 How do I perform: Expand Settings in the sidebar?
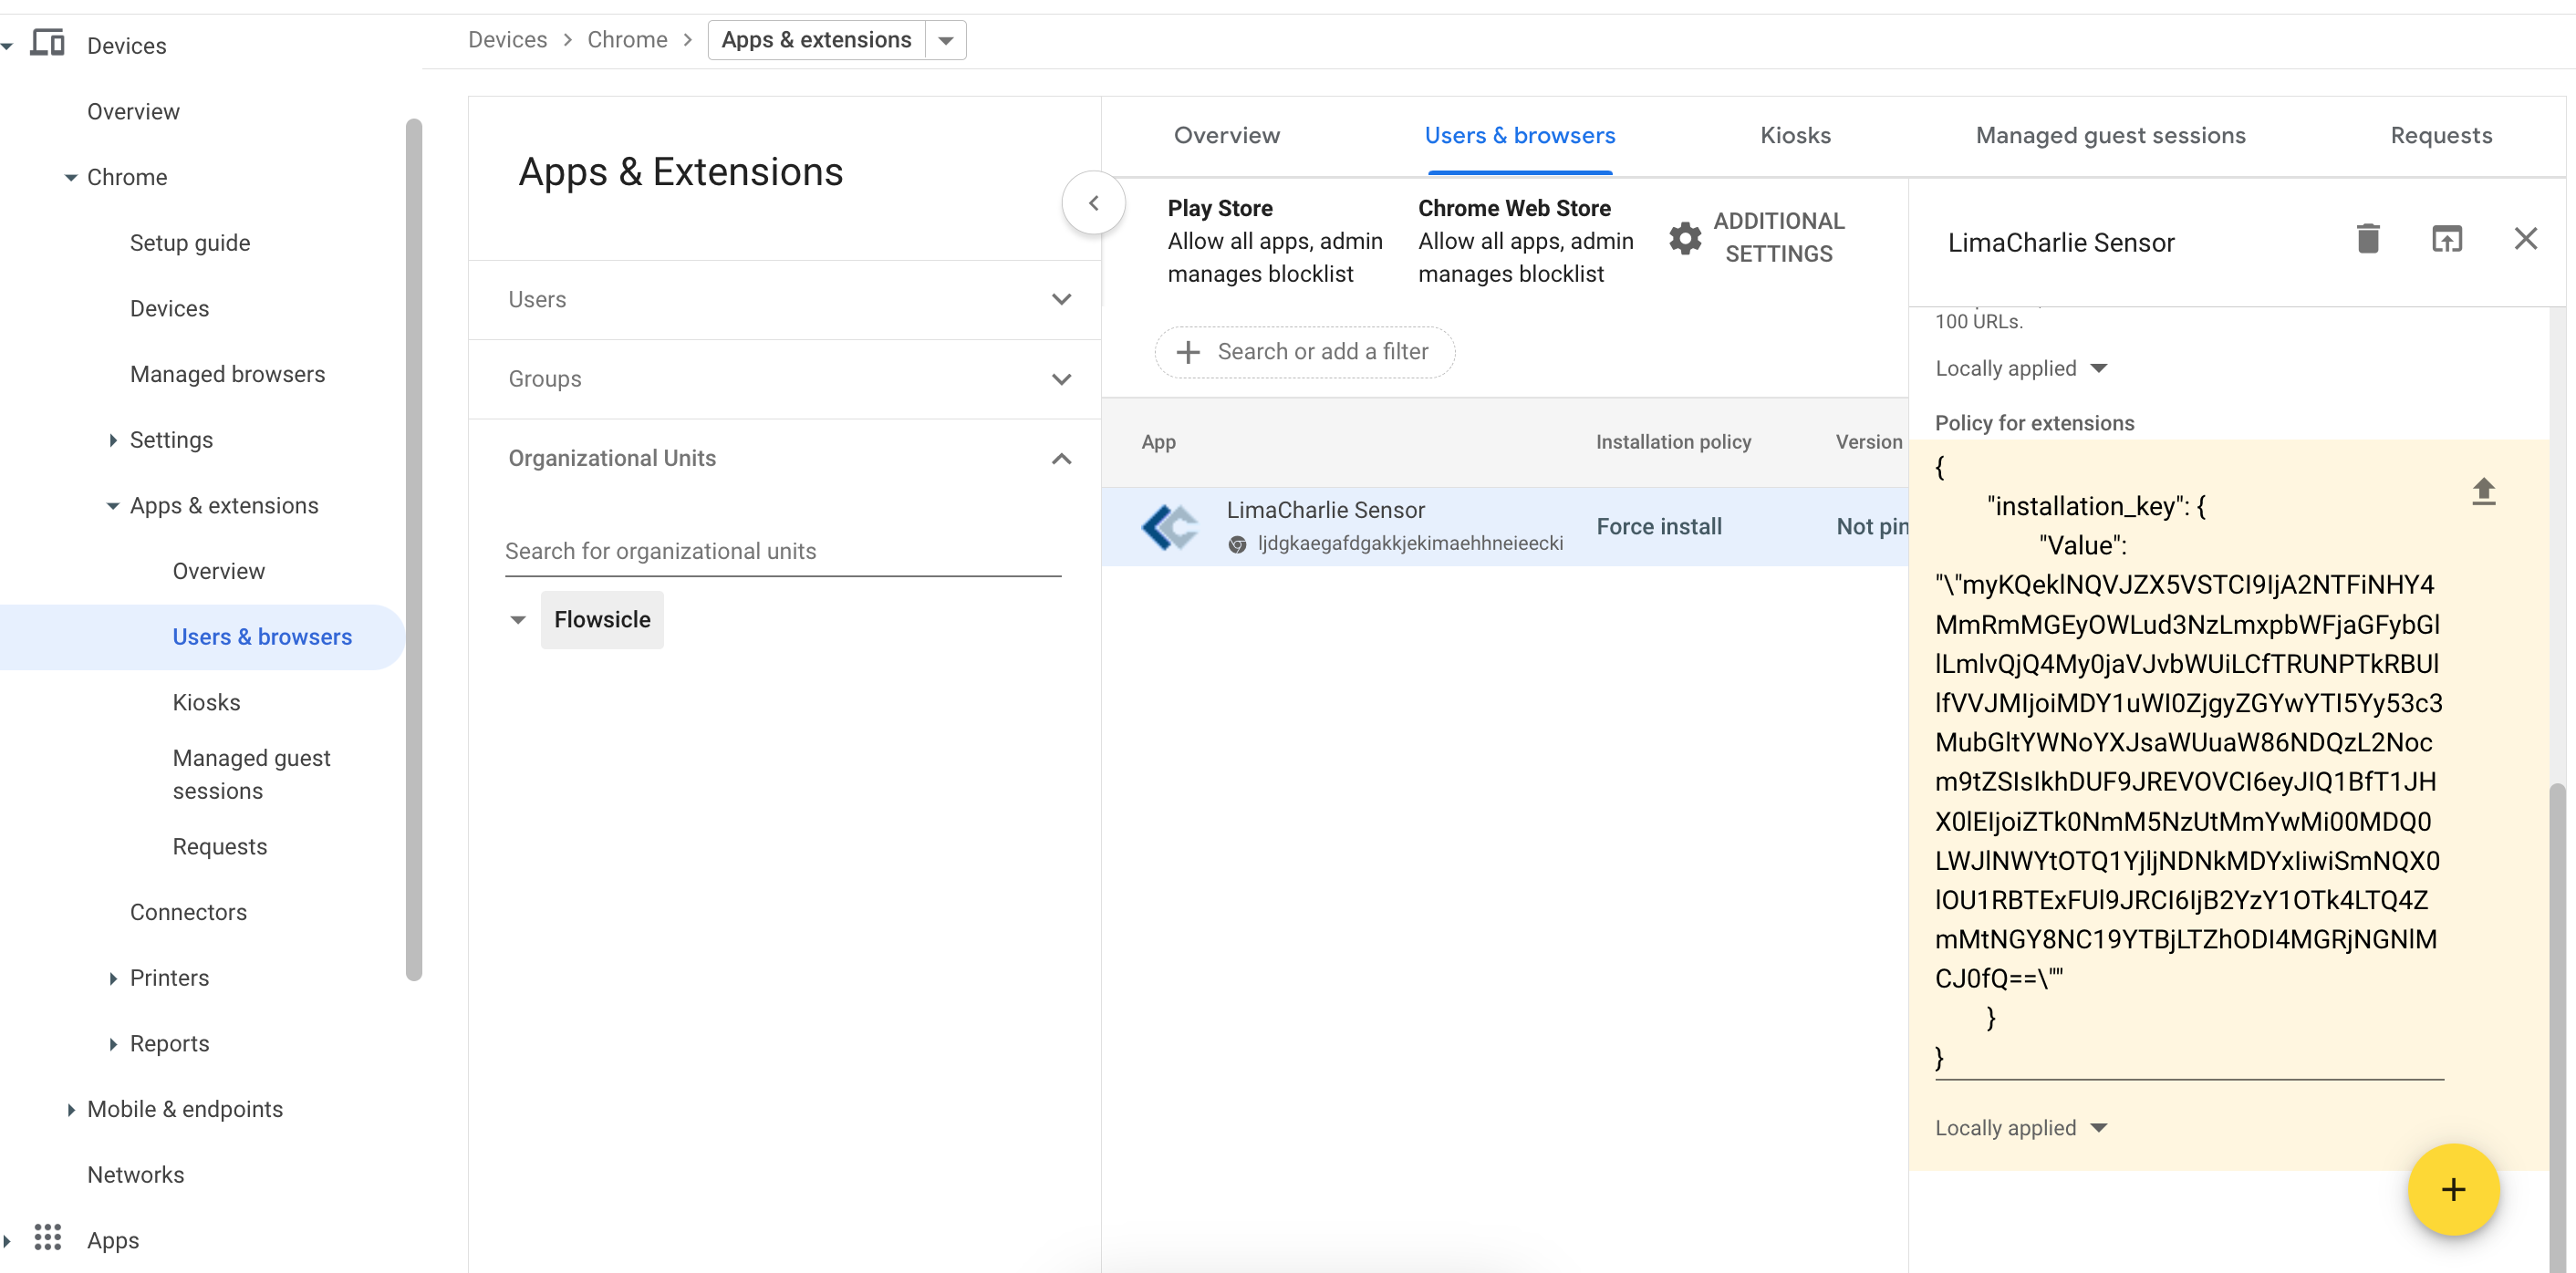(x=113, y=440)
